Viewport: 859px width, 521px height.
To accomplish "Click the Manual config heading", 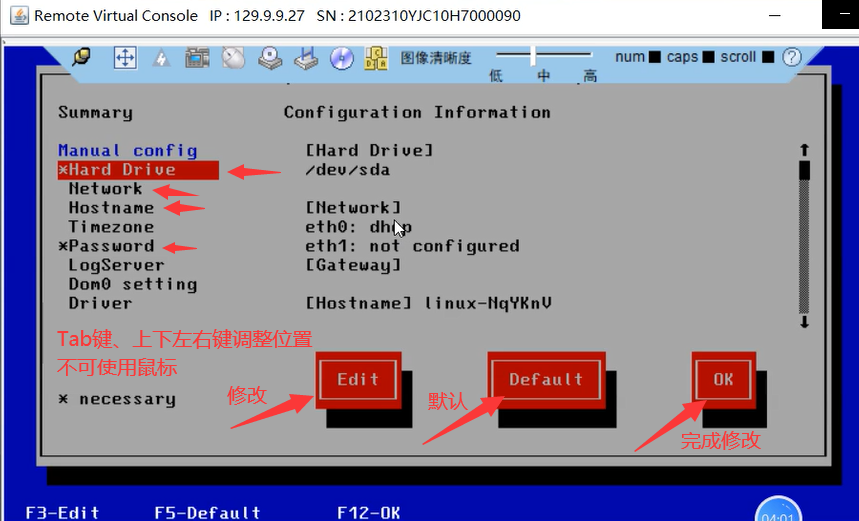I will tap(128, 151).
